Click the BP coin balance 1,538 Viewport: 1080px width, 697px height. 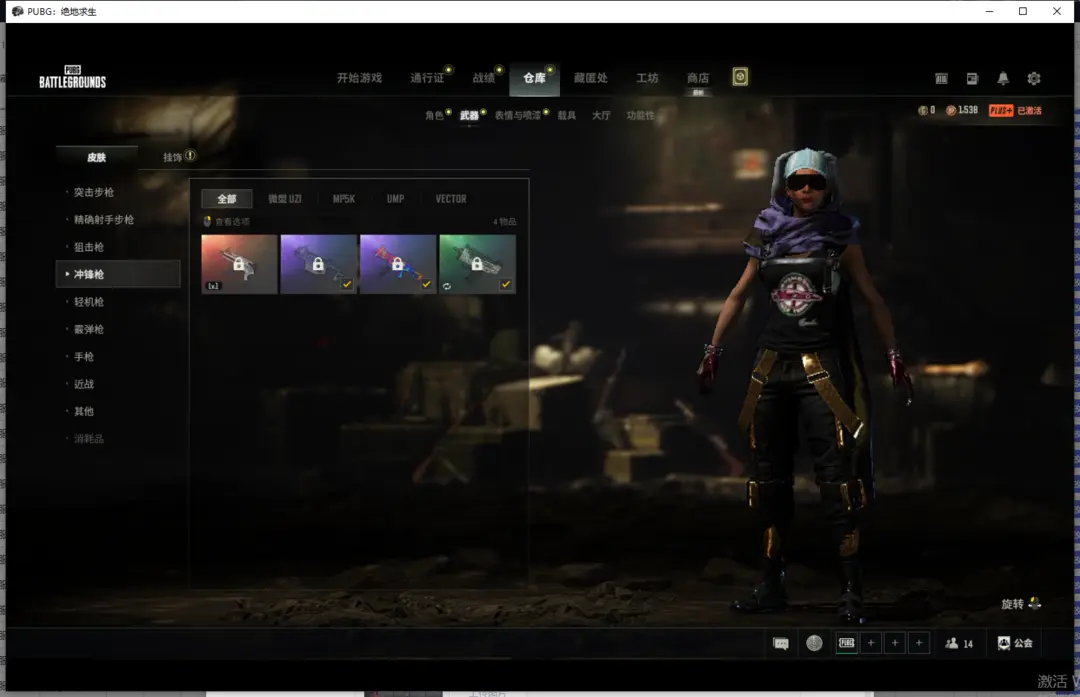[x=962, y=110]
